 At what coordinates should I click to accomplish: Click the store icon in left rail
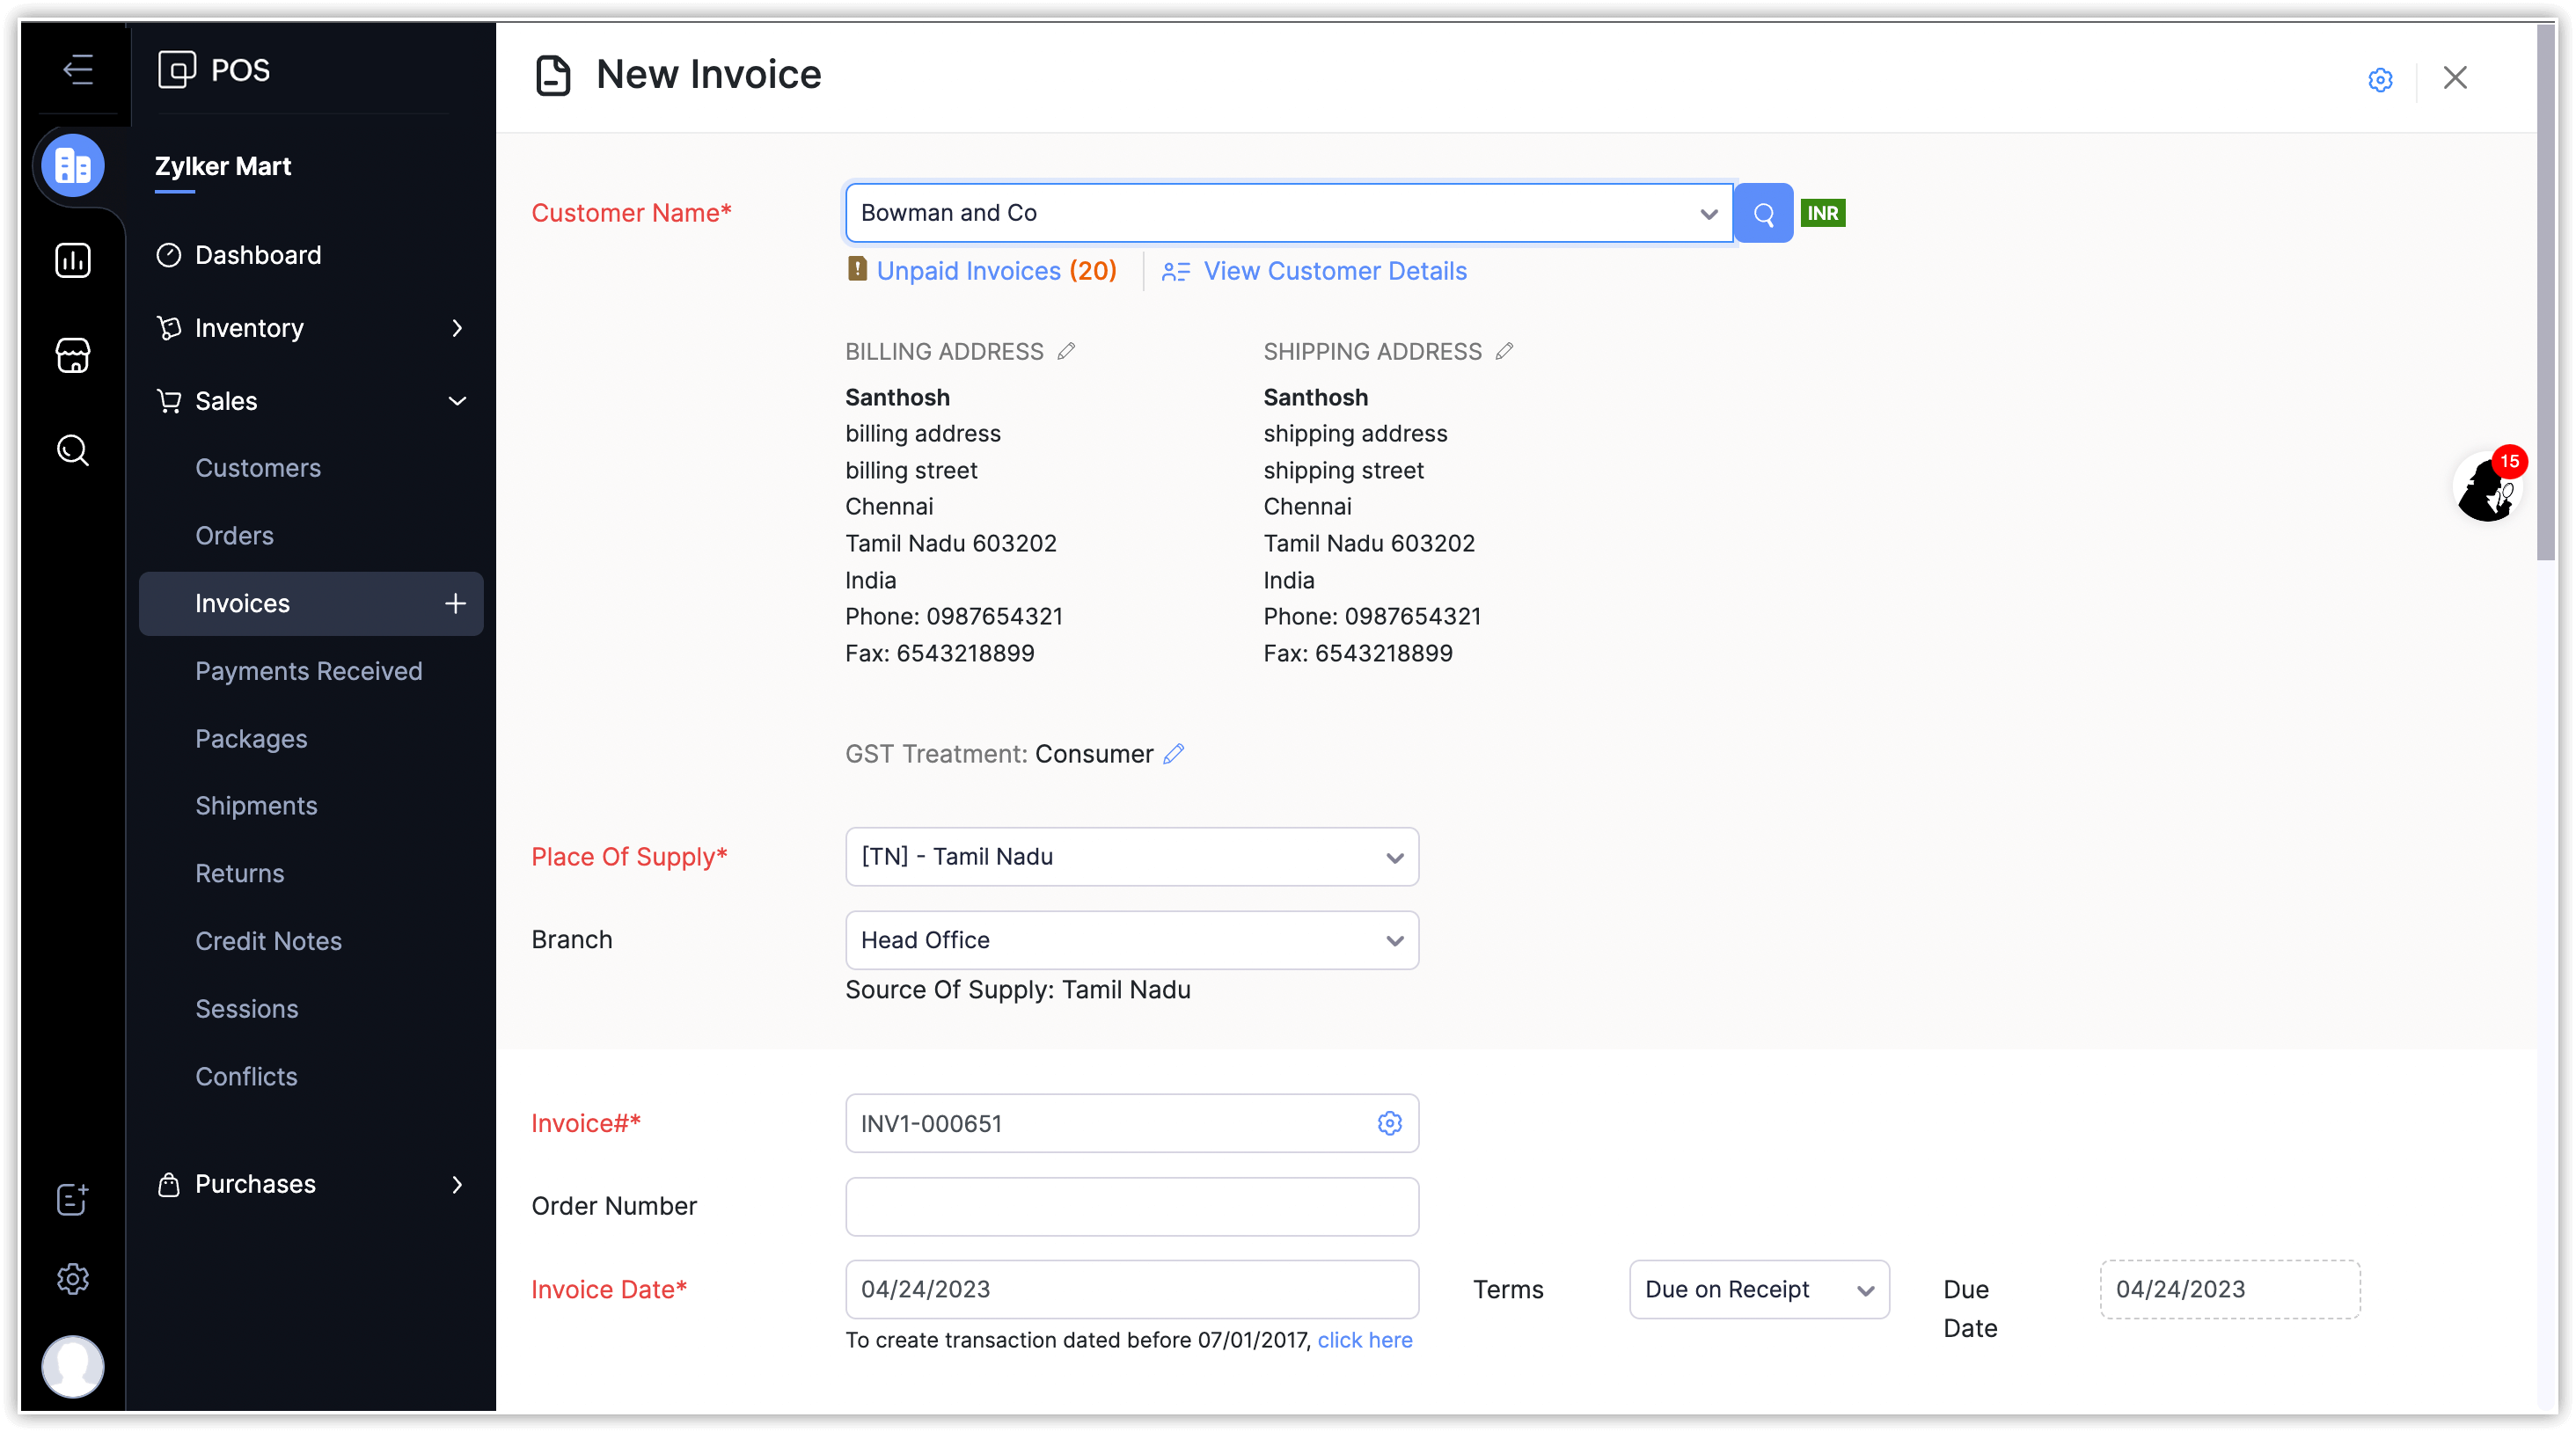pos(73,355)
